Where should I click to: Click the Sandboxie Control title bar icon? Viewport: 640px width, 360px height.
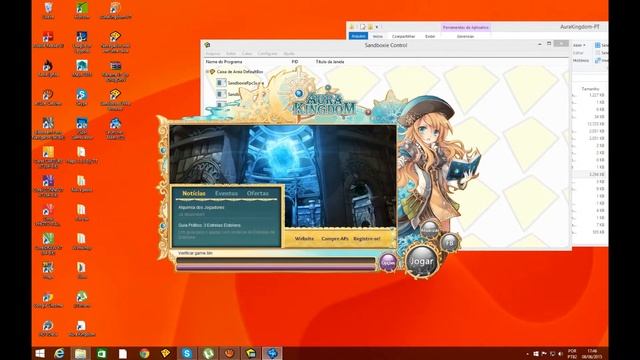(x=207, y=45)
